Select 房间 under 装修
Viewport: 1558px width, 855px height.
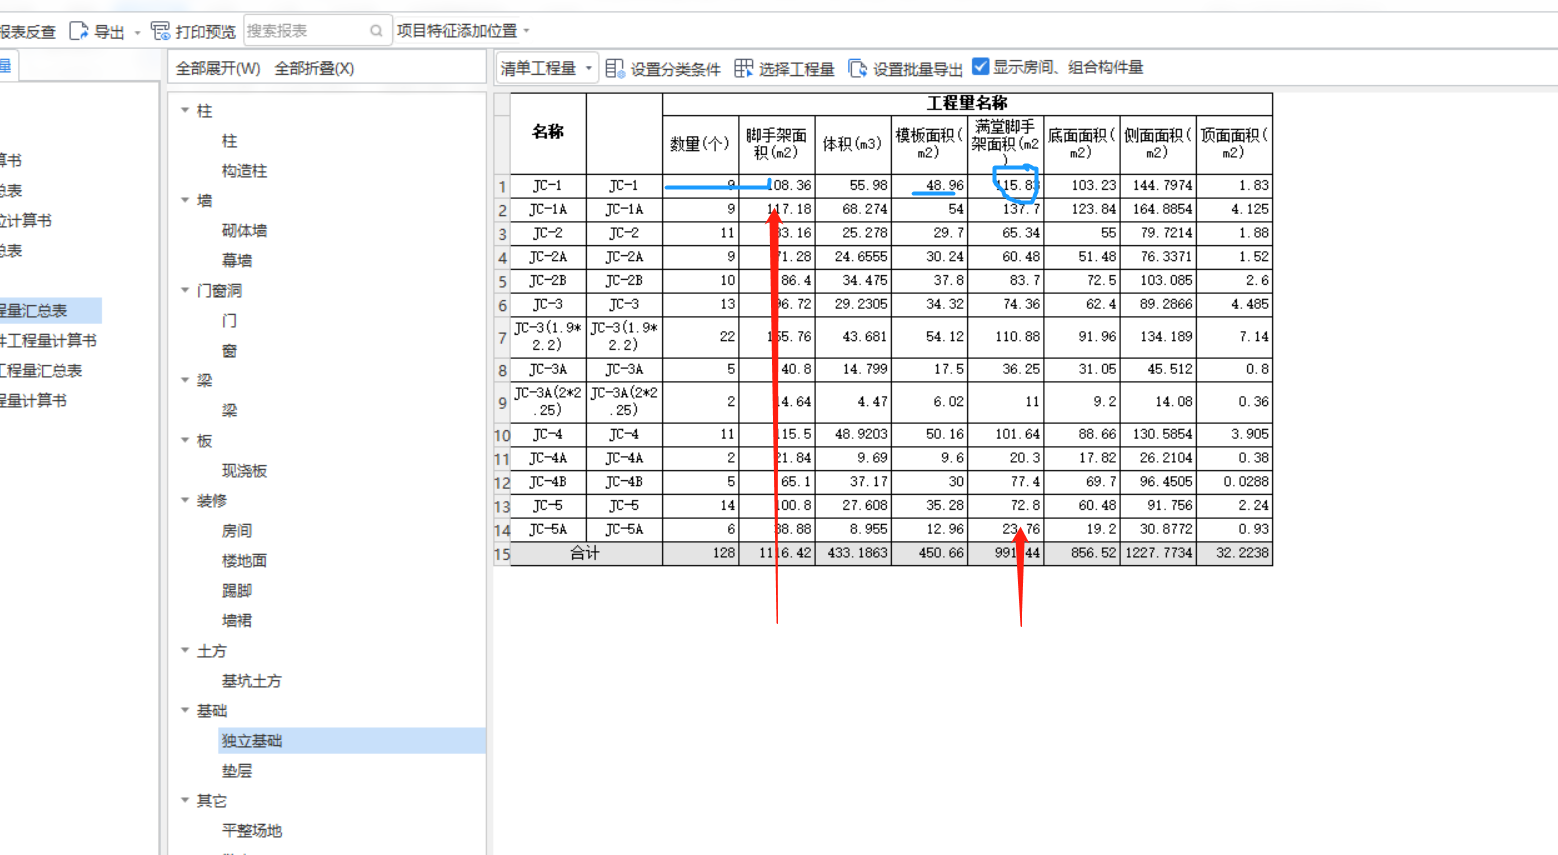pyautogui.click(x=236, y=531)
